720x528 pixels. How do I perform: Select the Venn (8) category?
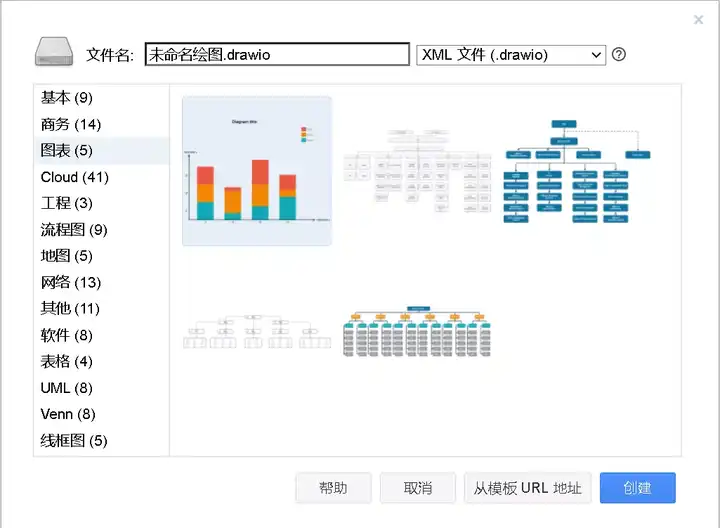tap(101, 414)
